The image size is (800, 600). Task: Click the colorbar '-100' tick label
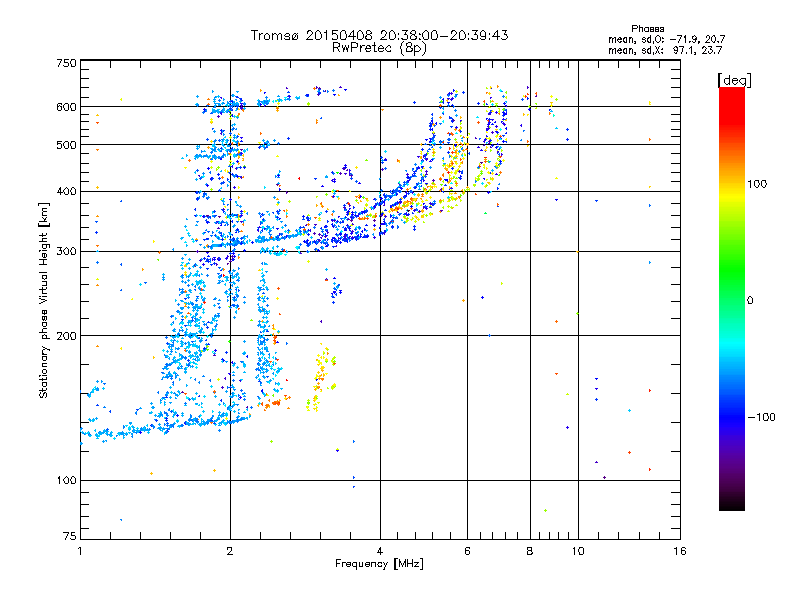[x=761, y=417]
